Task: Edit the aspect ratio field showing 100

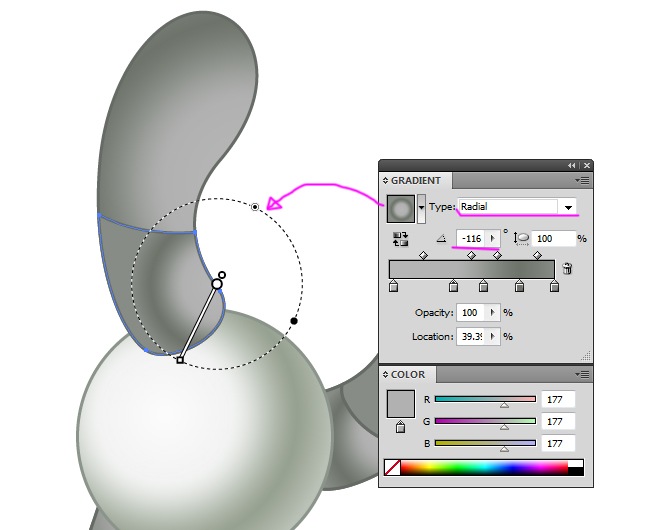Action: (553, 239)
